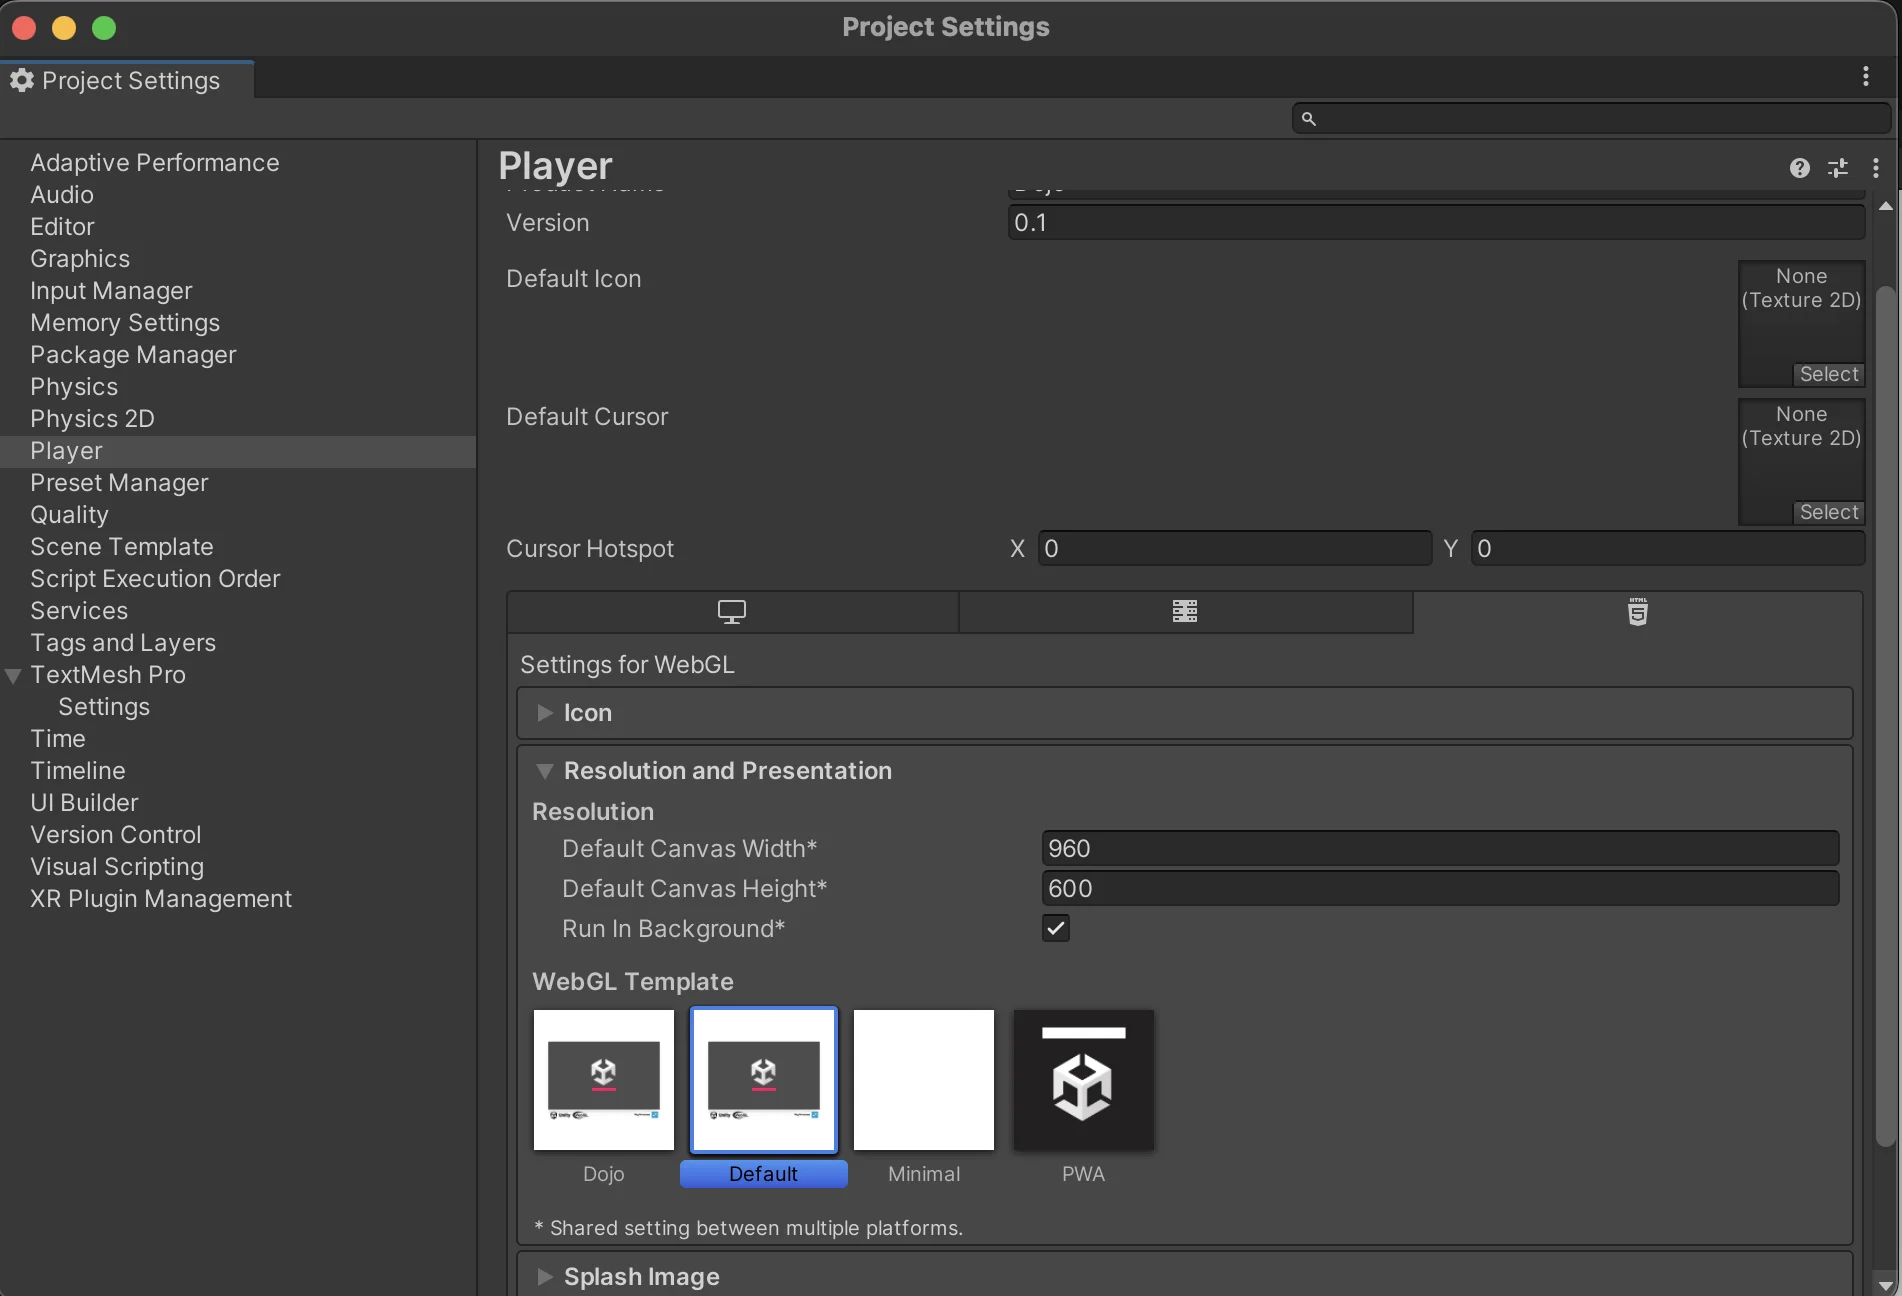Open the Player panel kebab menu
Viewport: 1902px width, 1296px height.
pyautogui.click(x=1876, y=168)
